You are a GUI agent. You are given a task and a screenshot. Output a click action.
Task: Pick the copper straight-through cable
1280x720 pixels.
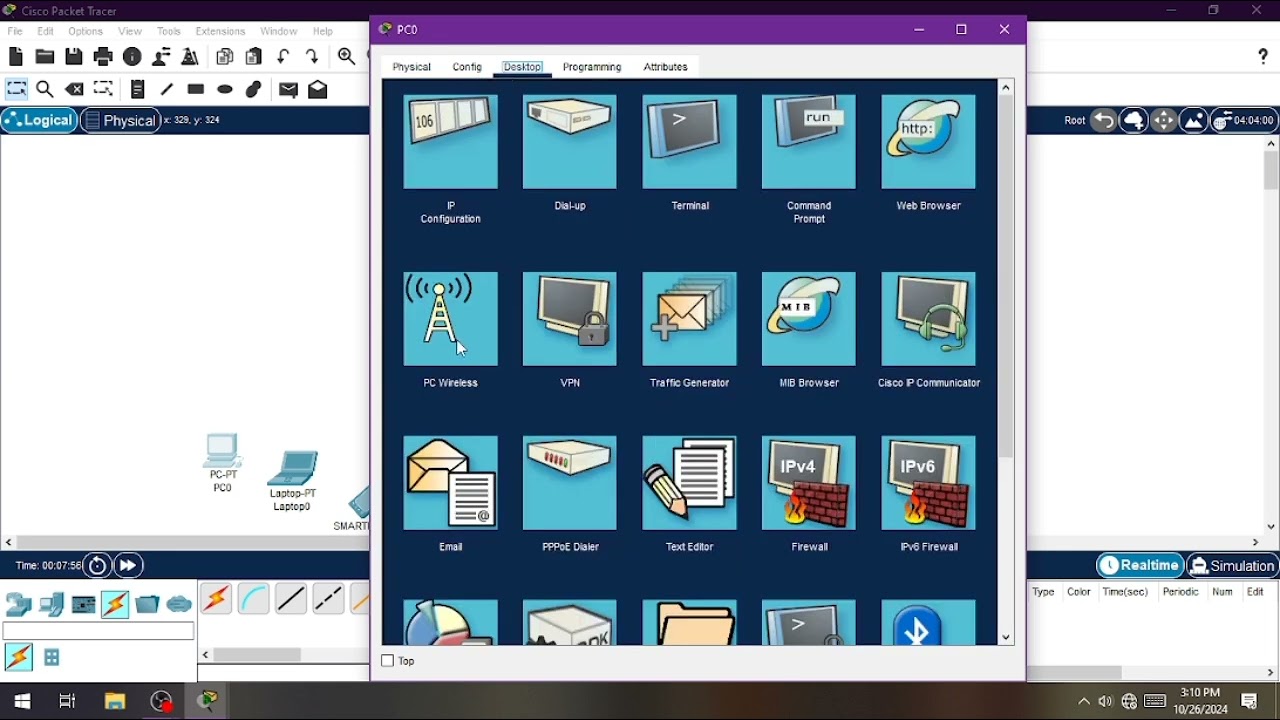[291, 599]
